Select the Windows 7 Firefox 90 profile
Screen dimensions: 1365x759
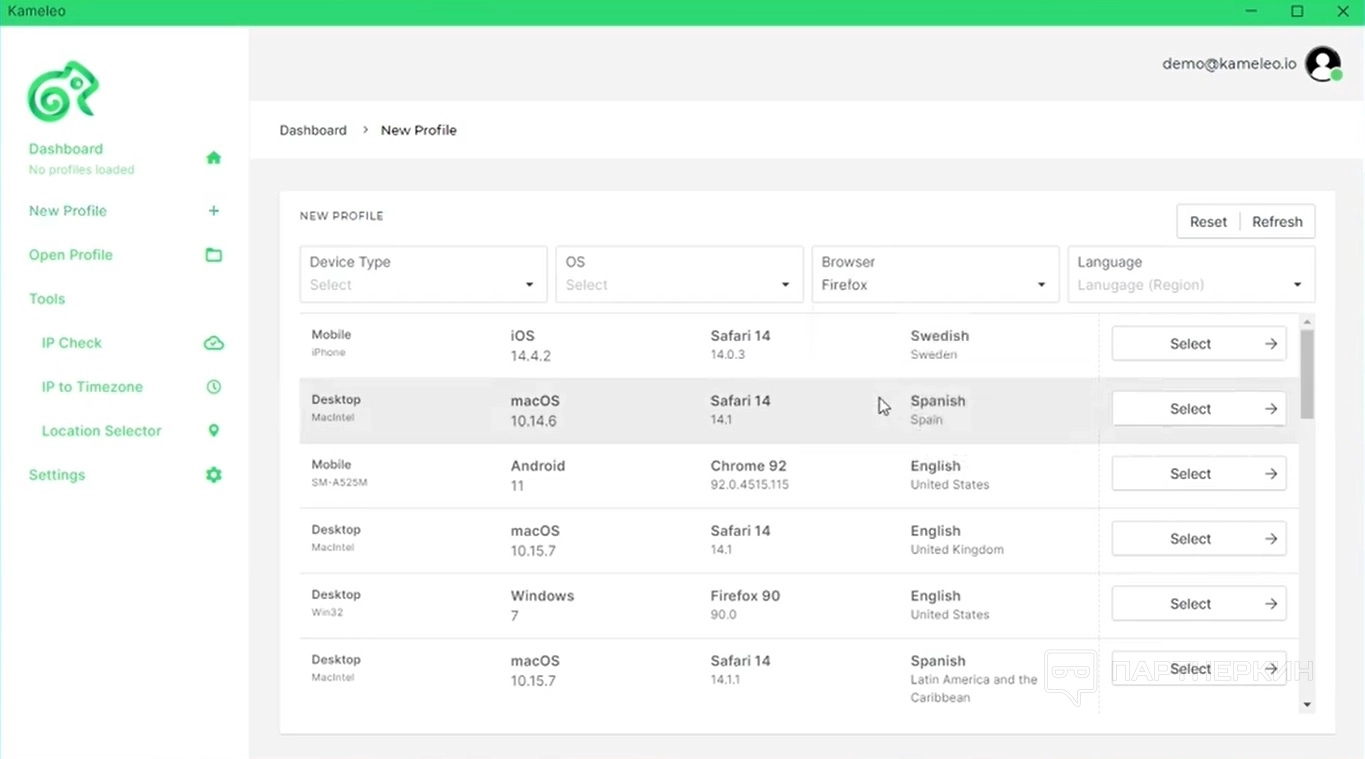click(x=1198, y=604)
